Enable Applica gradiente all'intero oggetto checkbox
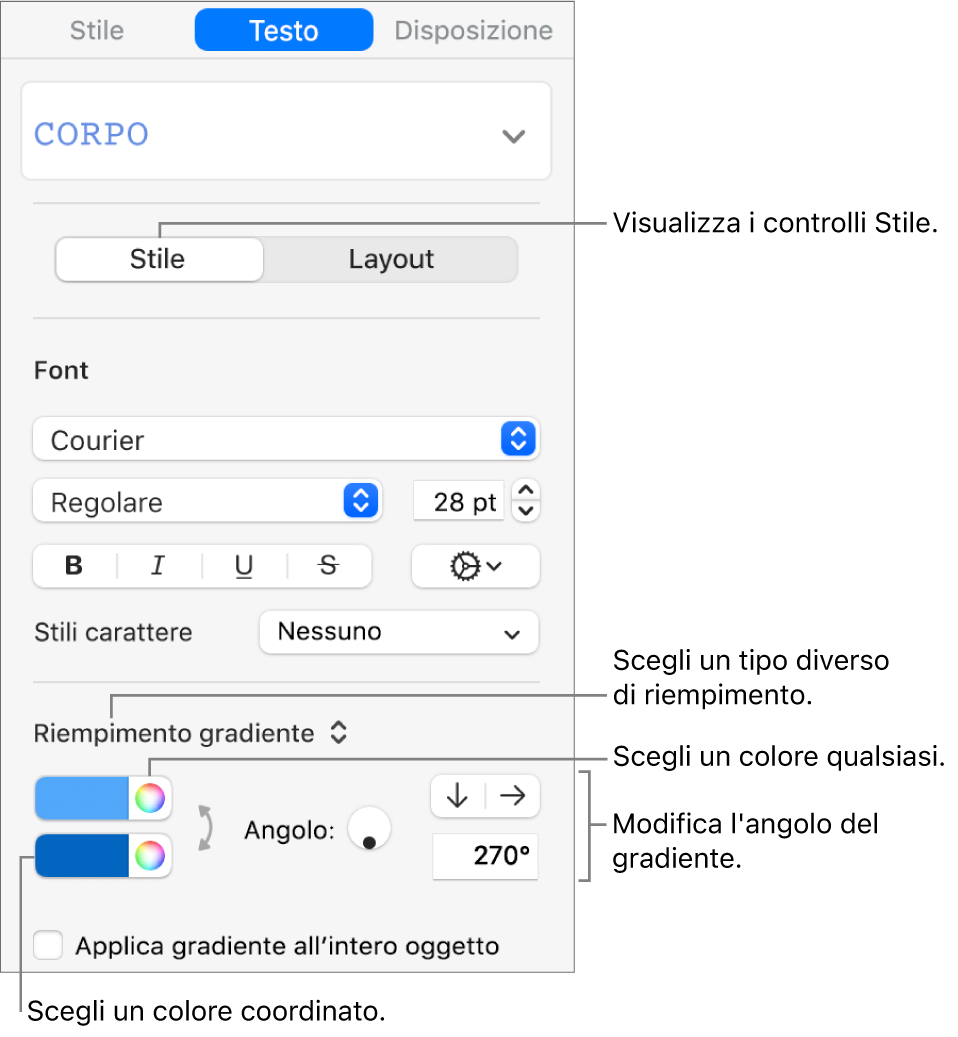Viewport: 958px width, 1037px height. click(x=48, y=945)
